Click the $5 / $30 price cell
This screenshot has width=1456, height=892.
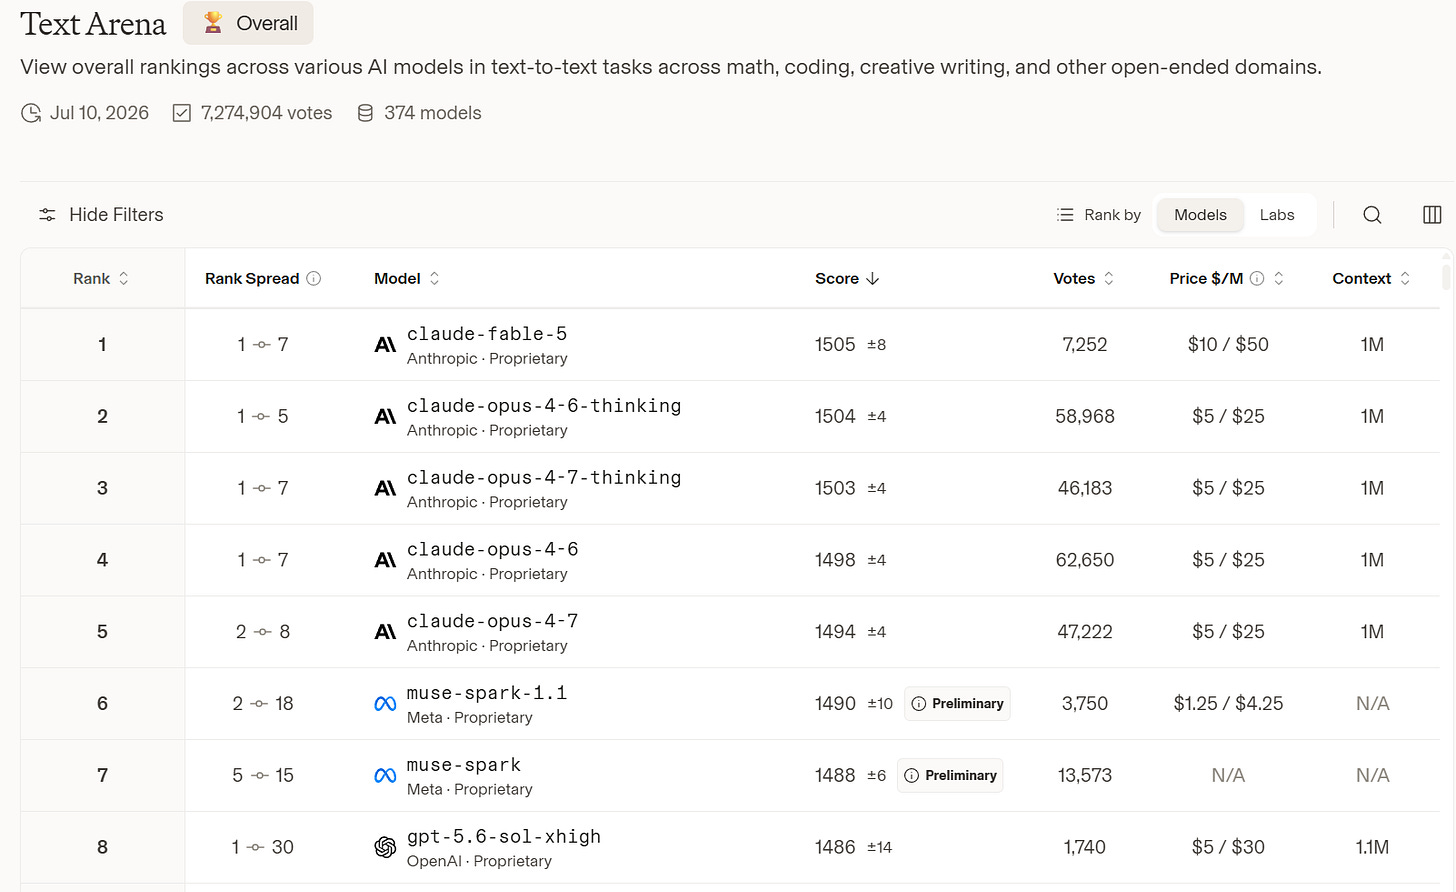point(1228,848)
